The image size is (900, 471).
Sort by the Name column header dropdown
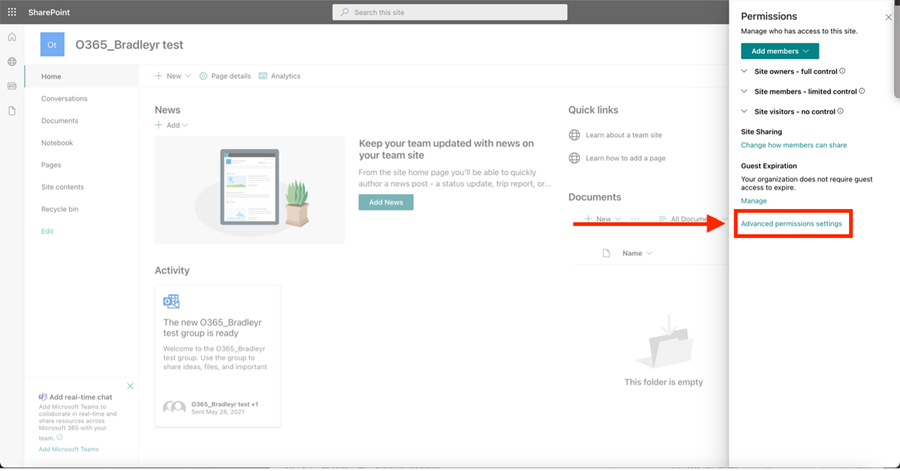coord(637,253)
